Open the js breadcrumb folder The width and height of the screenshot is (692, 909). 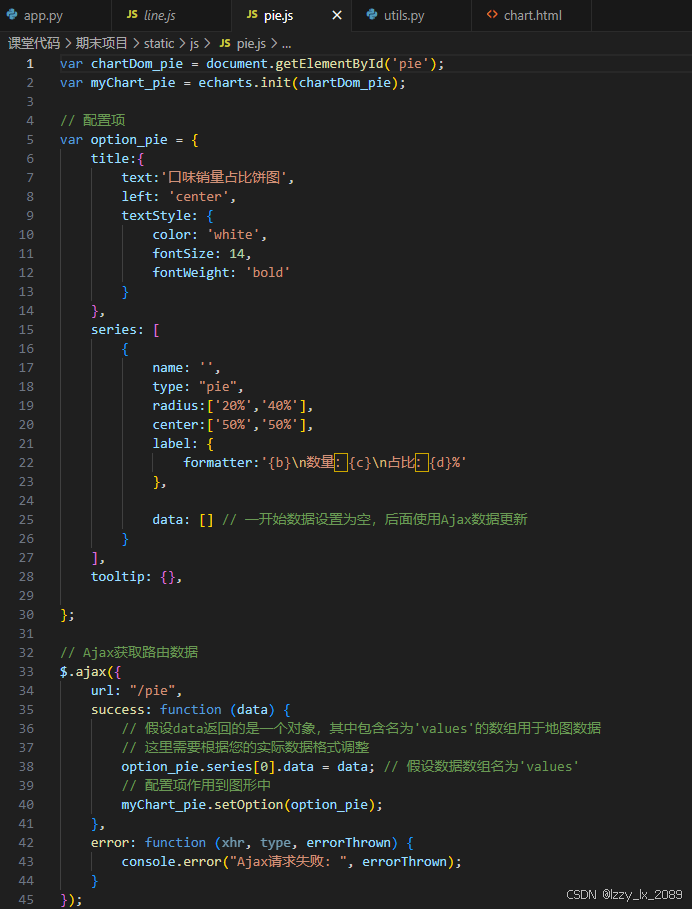[194, 44]
